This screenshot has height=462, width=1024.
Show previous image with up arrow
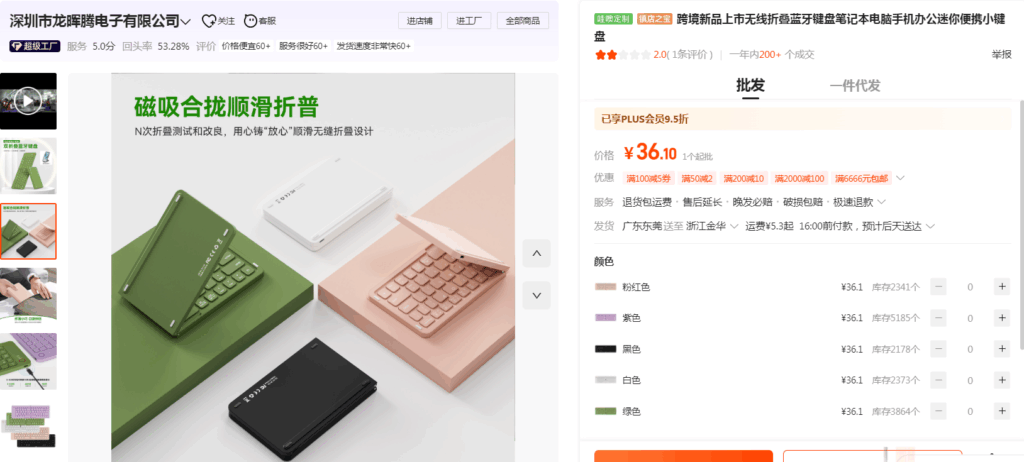537,254
